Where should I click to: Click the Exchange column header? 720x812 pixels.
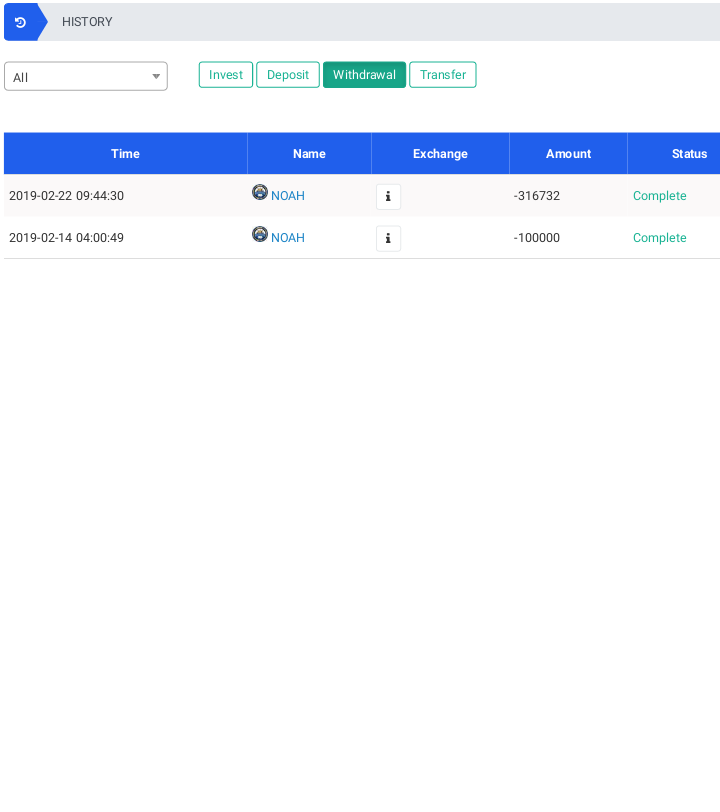tap(440, 154)
